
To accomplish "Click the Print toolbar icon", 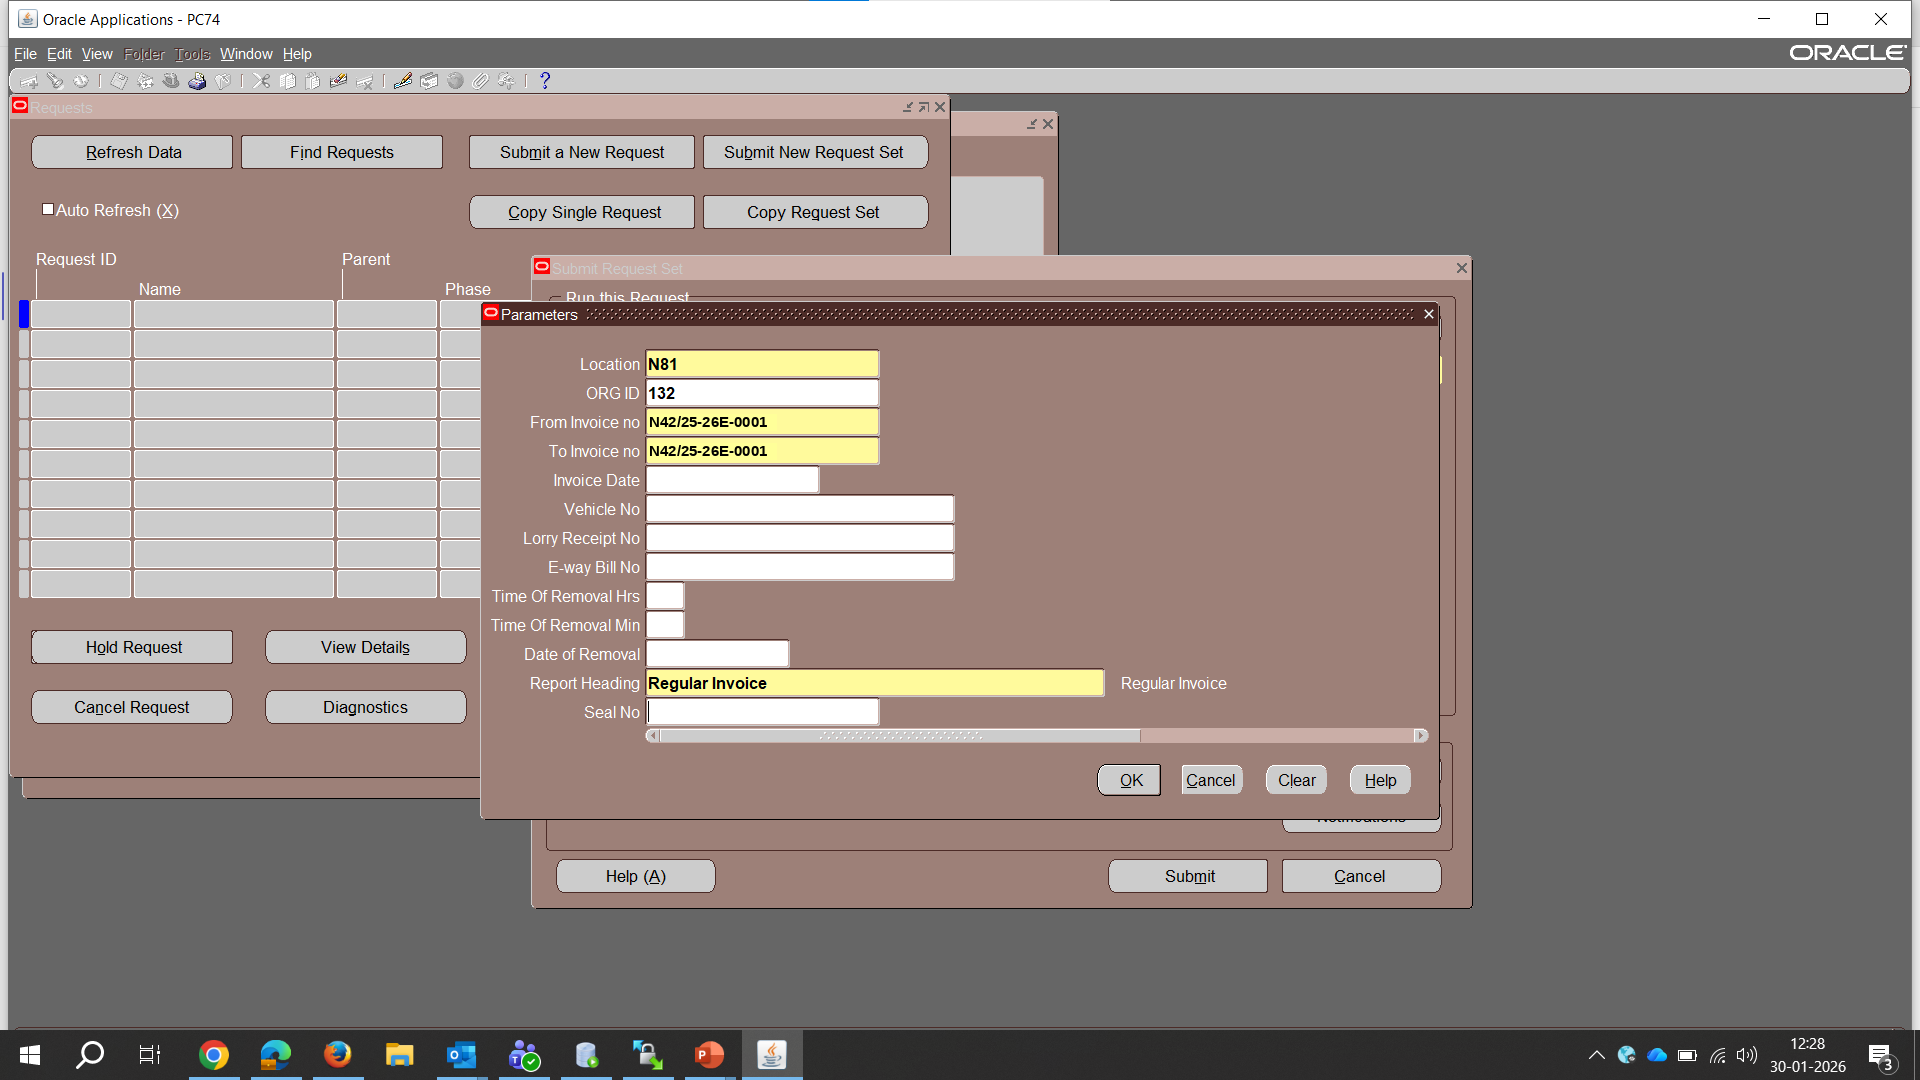I will click(x=197, y=81).
